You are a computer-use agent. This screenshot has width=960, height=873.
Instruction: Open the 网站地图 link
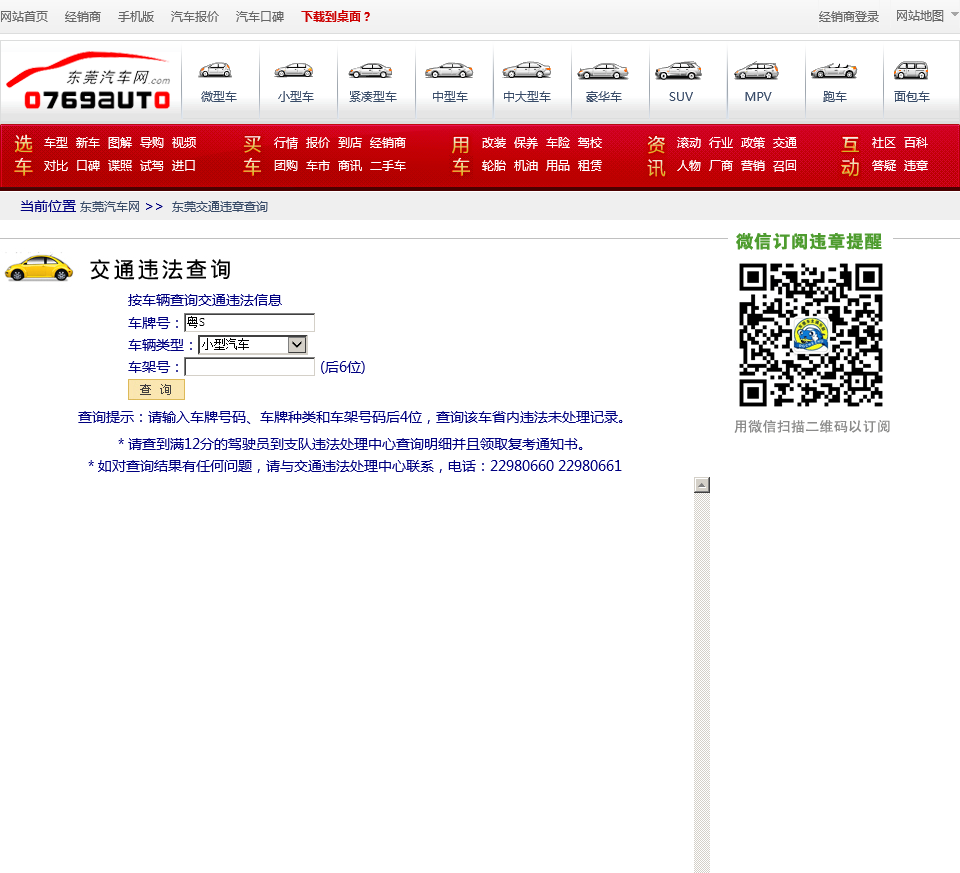(x=920, y=16)
